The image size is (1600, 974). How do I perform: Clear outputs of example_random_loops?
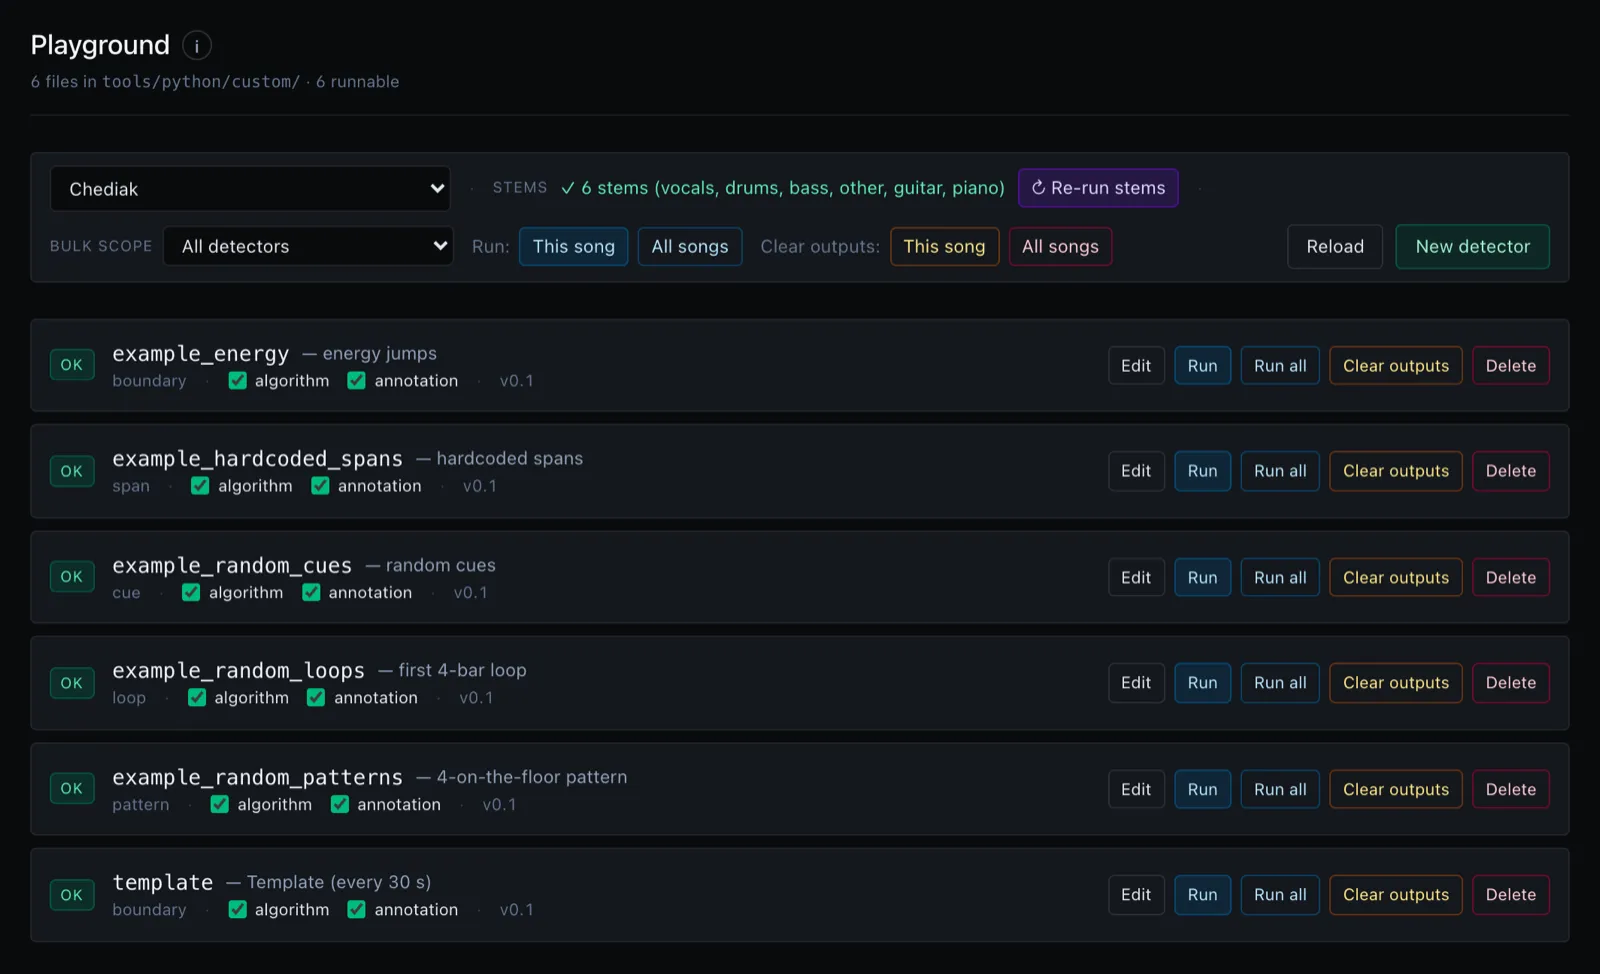click(x=1396, y=683)
